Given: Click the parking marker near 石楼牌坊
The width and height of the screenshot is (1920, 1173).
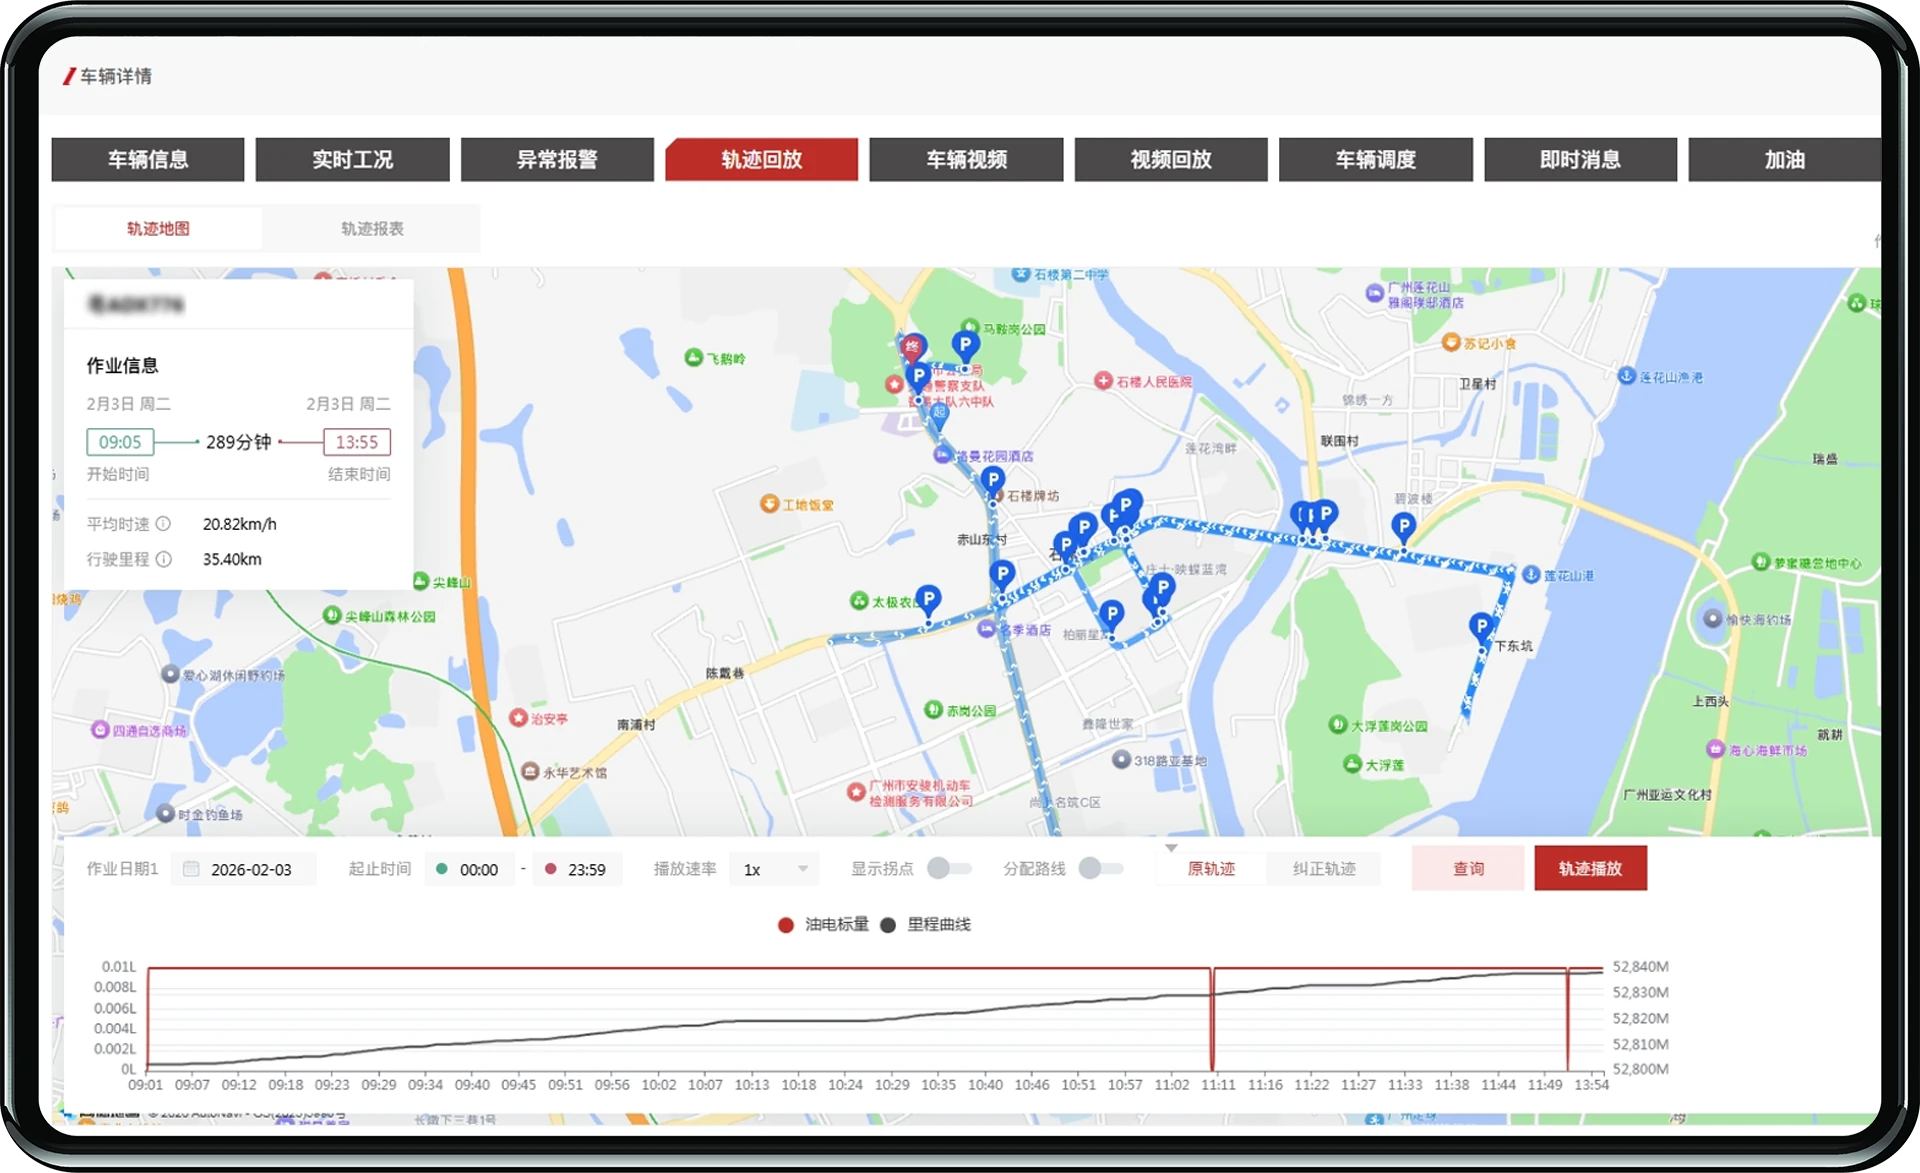Looking at the screenshot, I should click(992, 480).
